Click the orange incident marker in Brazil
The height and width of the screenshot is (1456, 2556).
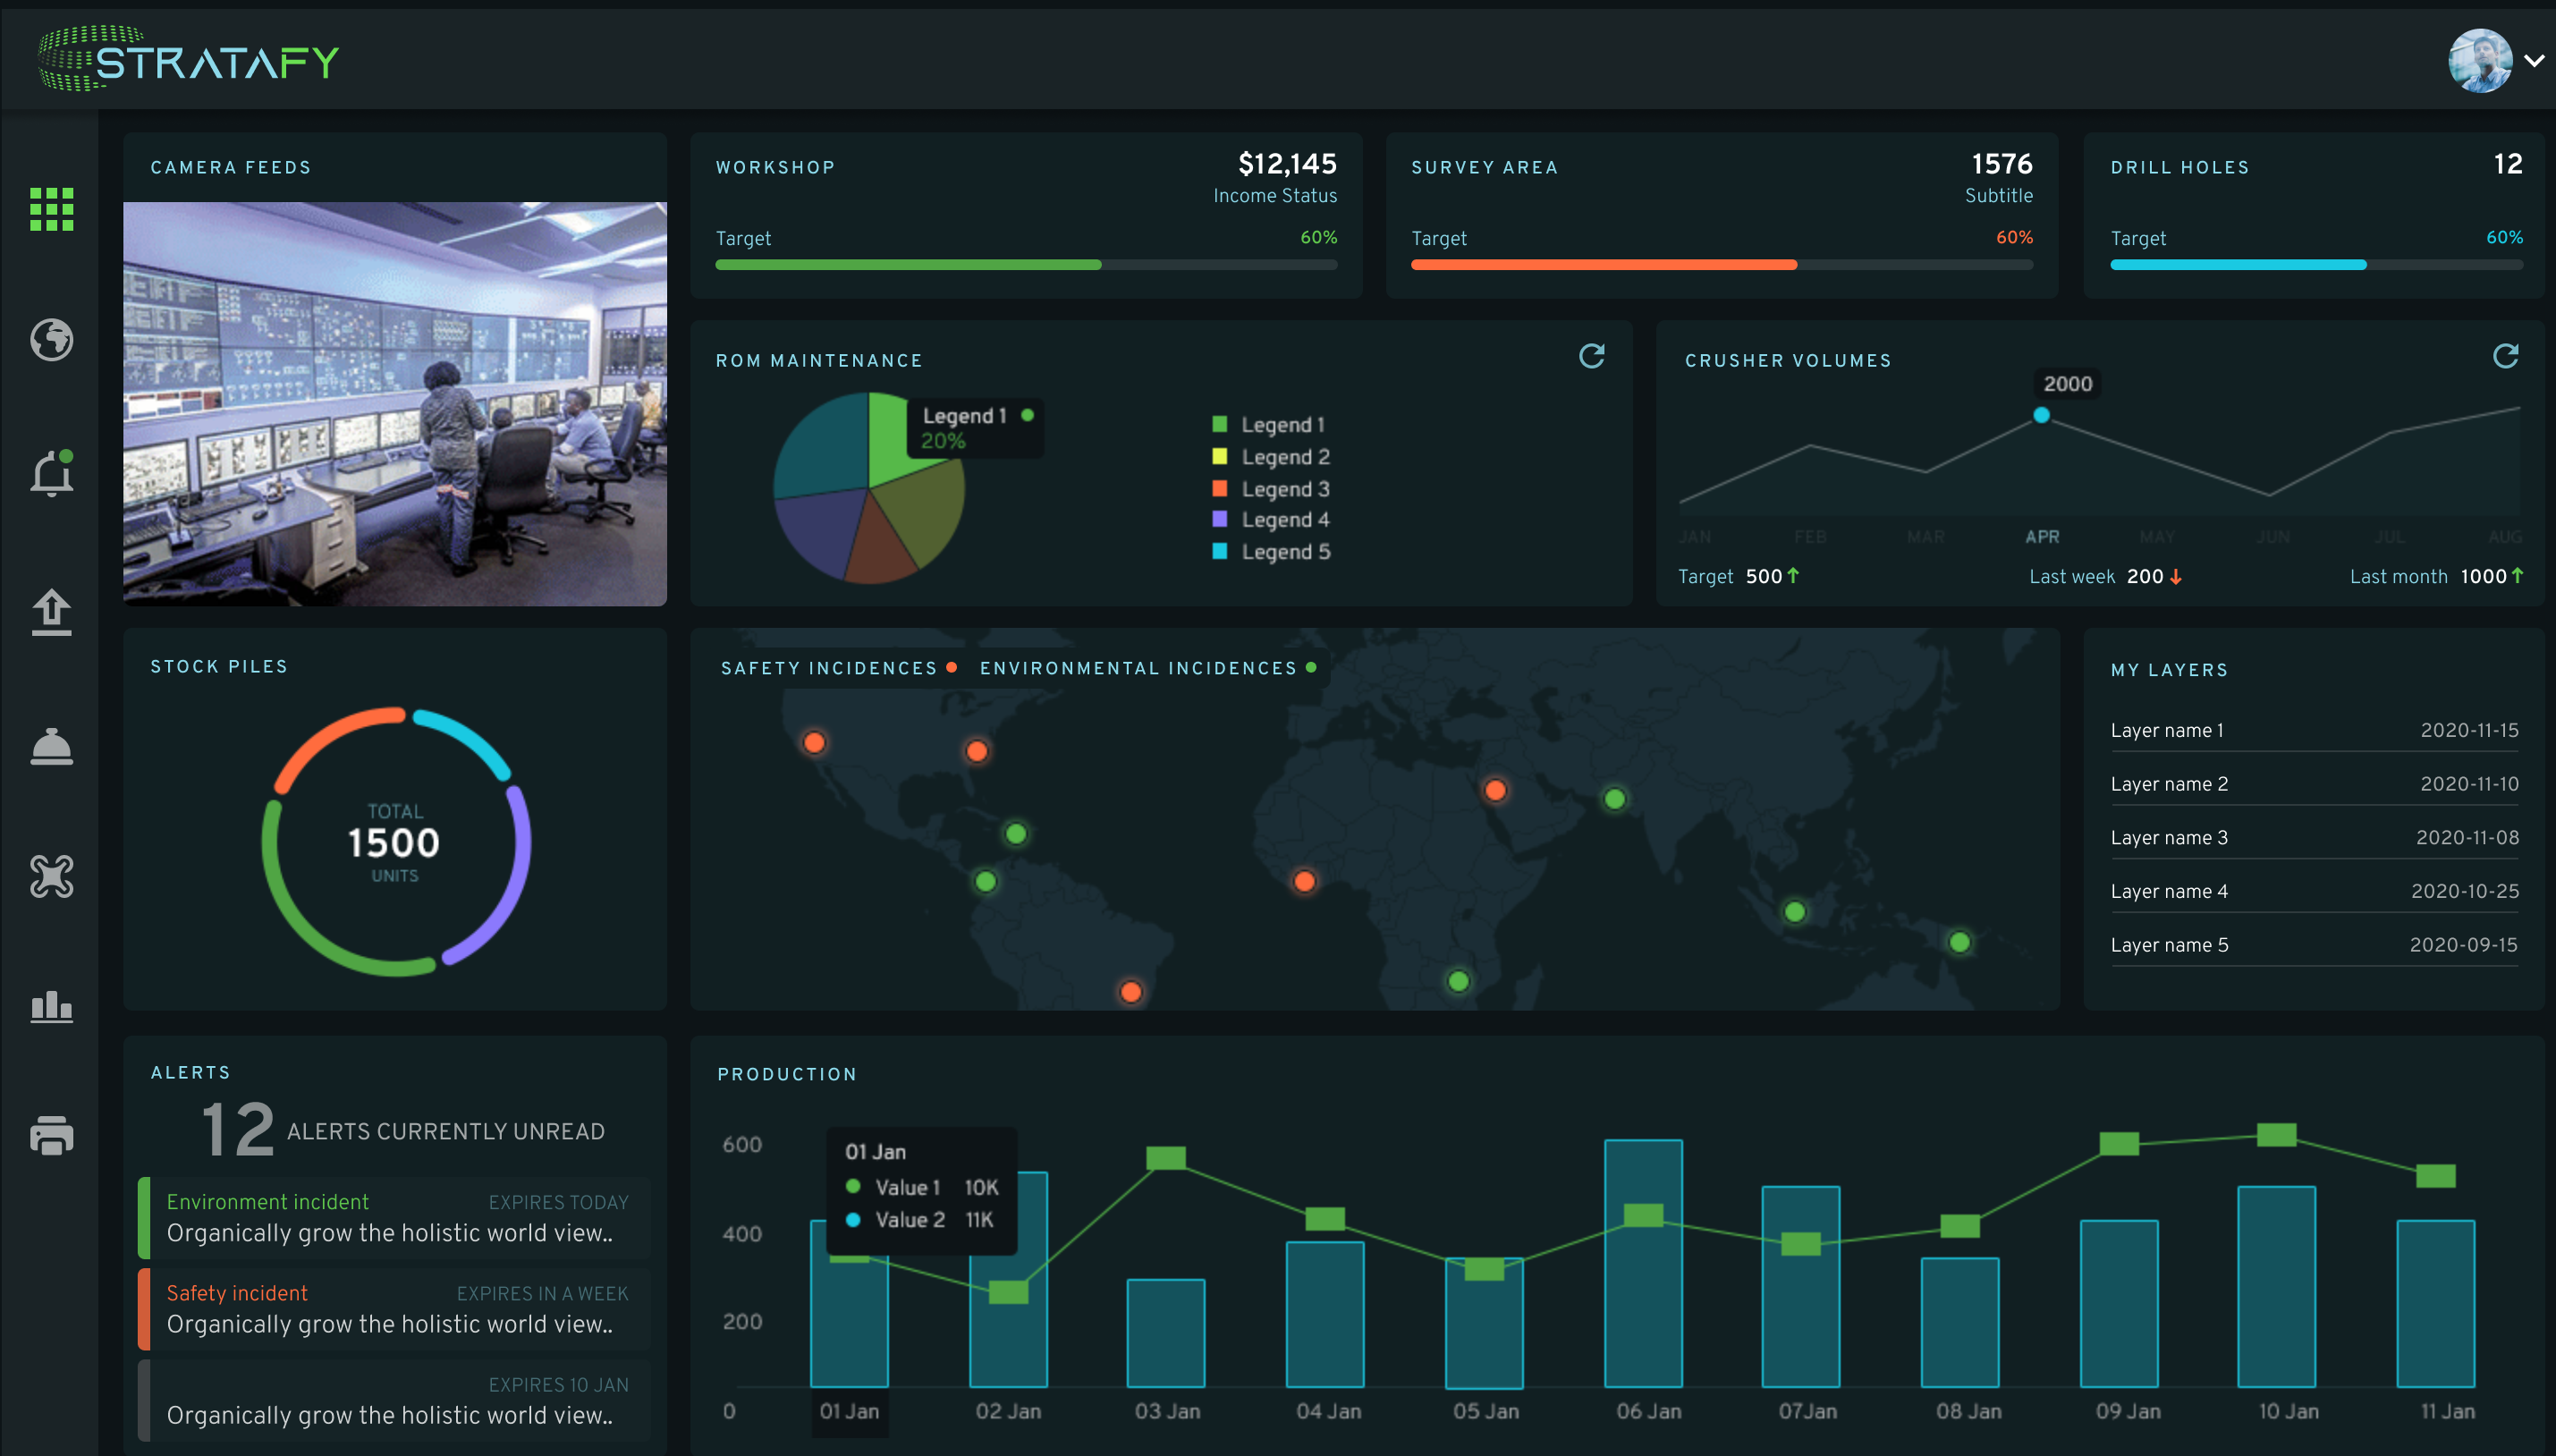(1131, 992)
